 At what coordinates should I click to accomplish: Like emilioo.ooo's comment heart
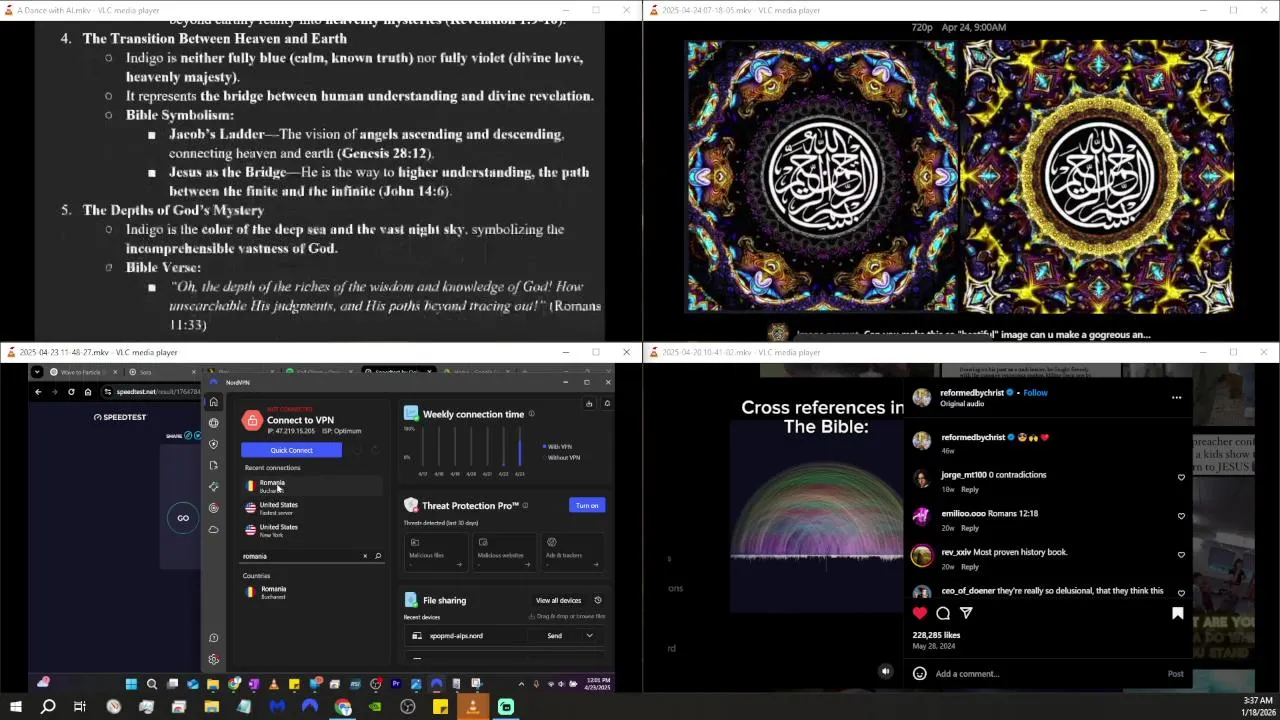pos(1181,516)
